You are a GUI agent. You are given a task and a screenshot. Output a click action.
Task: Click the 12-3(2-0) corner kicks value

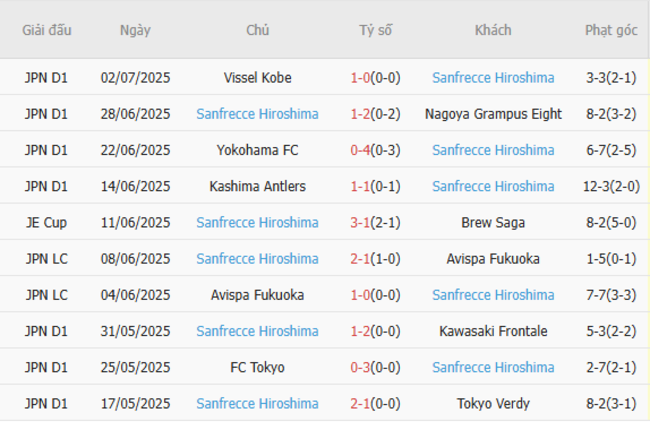point(611,186)
